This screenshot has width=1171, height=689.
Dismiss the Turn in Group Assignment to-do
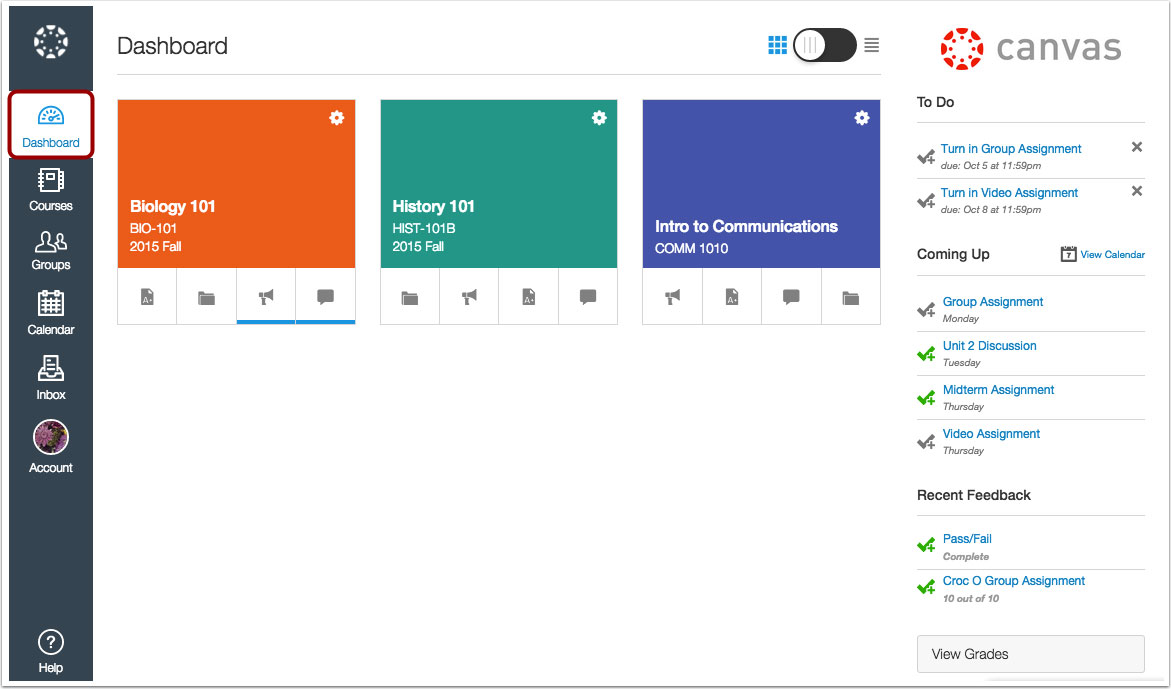(1136, 146)
